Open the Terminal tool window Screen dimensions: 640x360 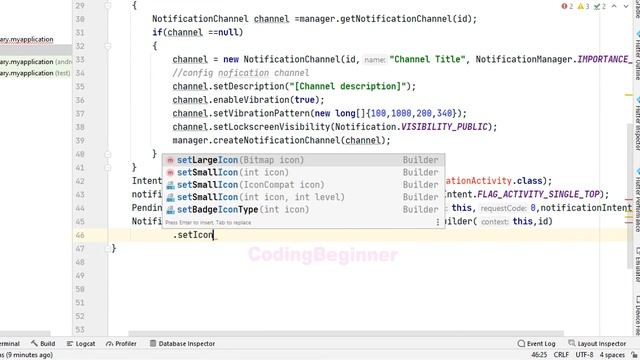click(x=10, y=344)
